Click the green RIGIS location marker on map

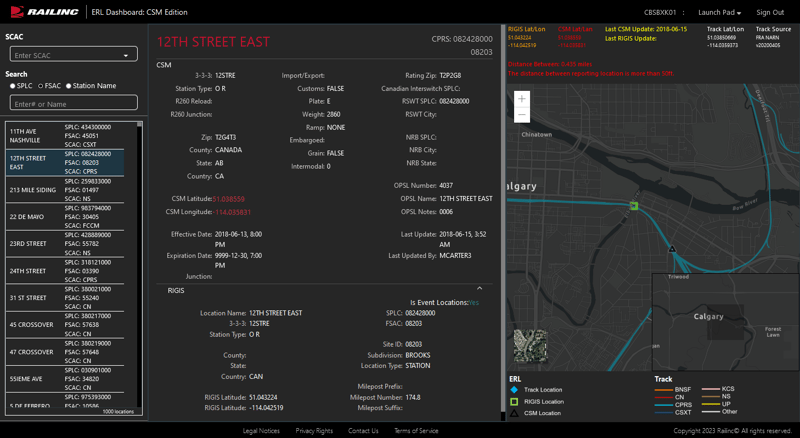coord(634,206)
